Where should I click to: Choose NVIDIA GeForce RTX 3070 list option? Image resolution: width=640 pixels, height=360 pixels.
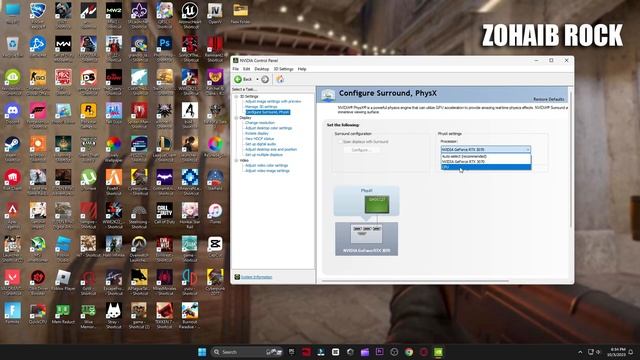[x=486, y=162]
